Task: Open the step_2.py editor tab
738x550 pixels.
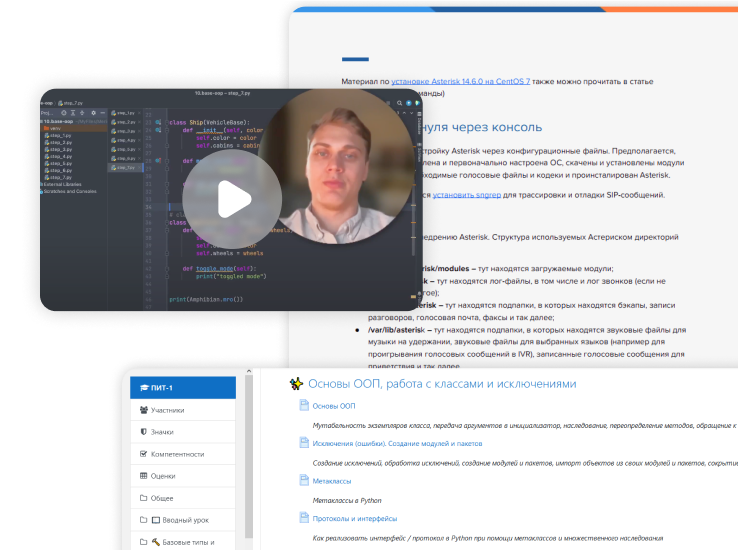Action: (x=125, y=122)
